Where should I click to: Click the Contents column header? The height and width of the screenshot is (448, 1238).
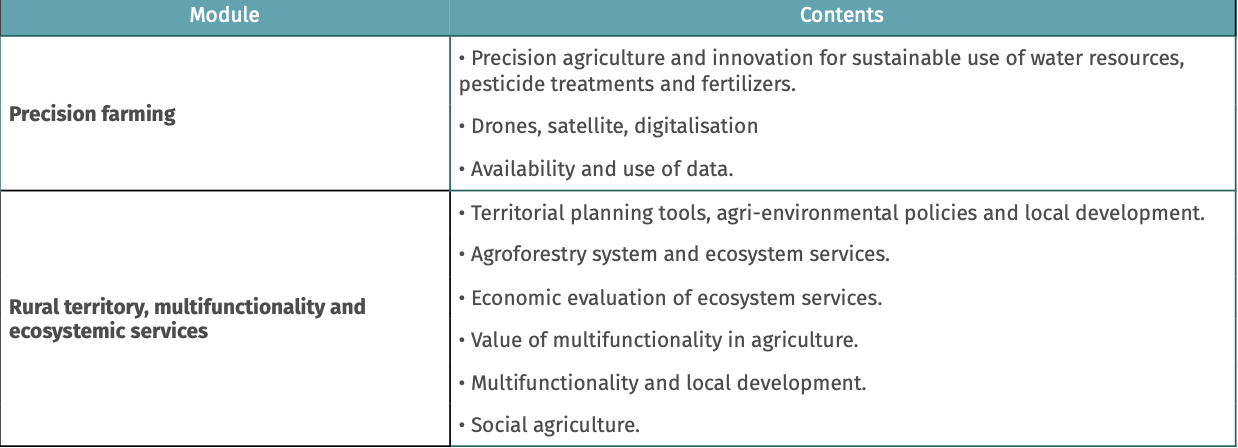843,16
